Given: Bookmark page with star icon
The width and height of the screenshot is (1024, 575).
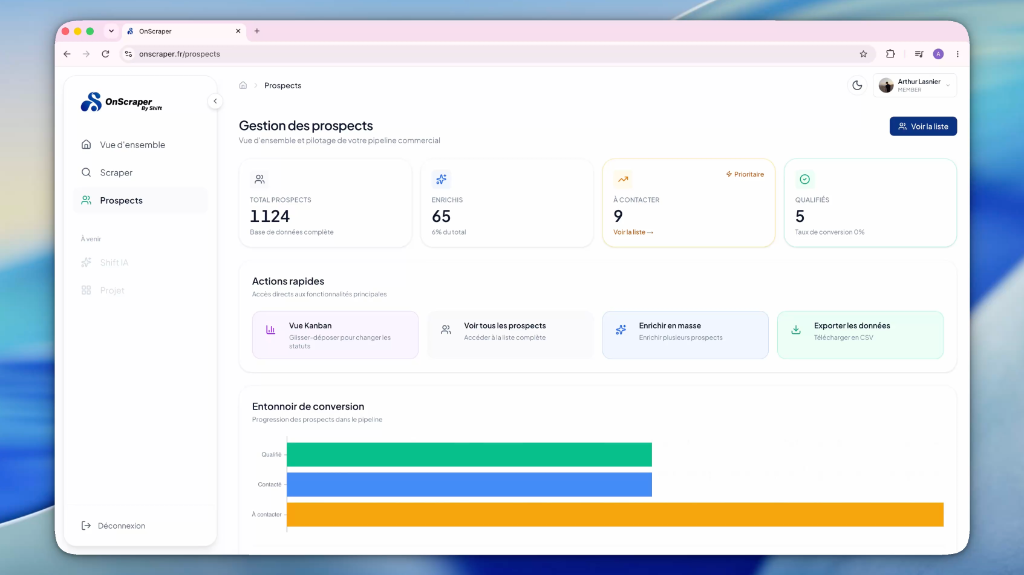Looking at the screenshot, I should point(863,54).
